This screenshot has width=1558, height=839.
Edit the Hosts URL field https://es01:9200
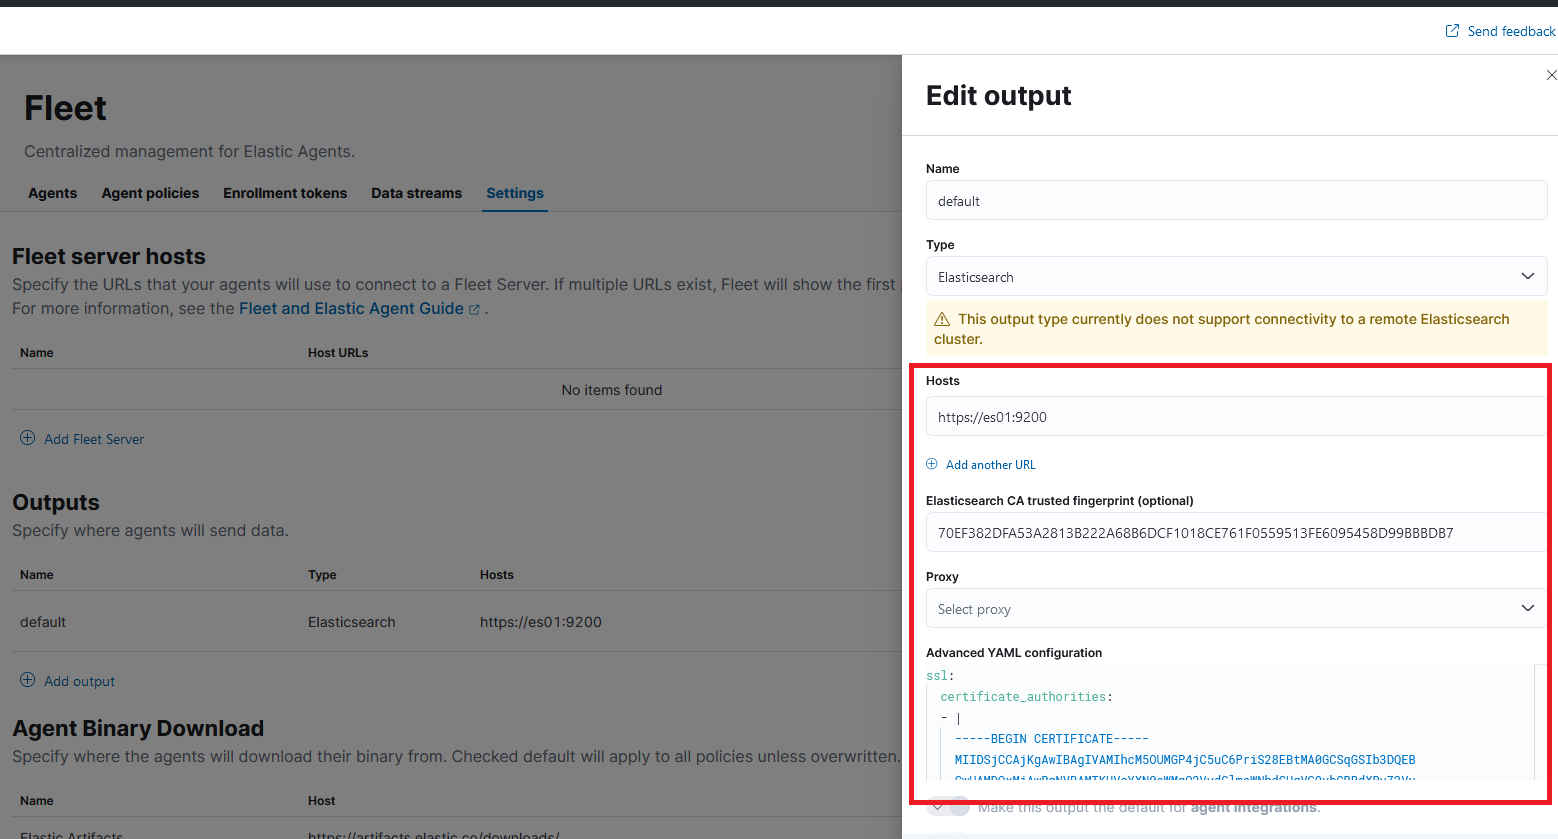[1236, 416]
